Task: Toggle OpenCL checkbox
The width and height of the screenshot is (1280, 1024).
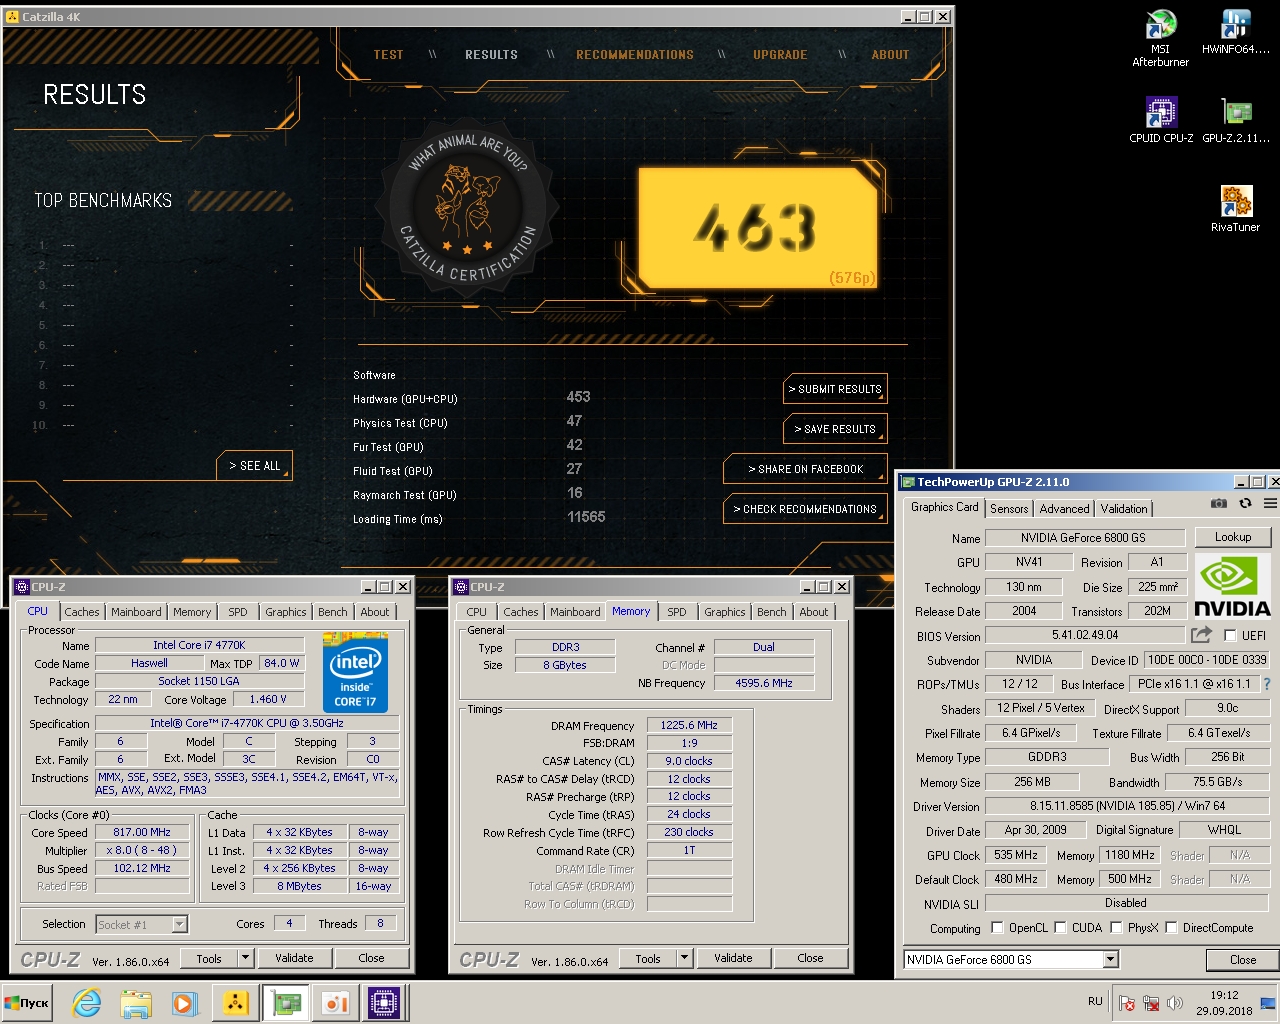Action: 997,928
